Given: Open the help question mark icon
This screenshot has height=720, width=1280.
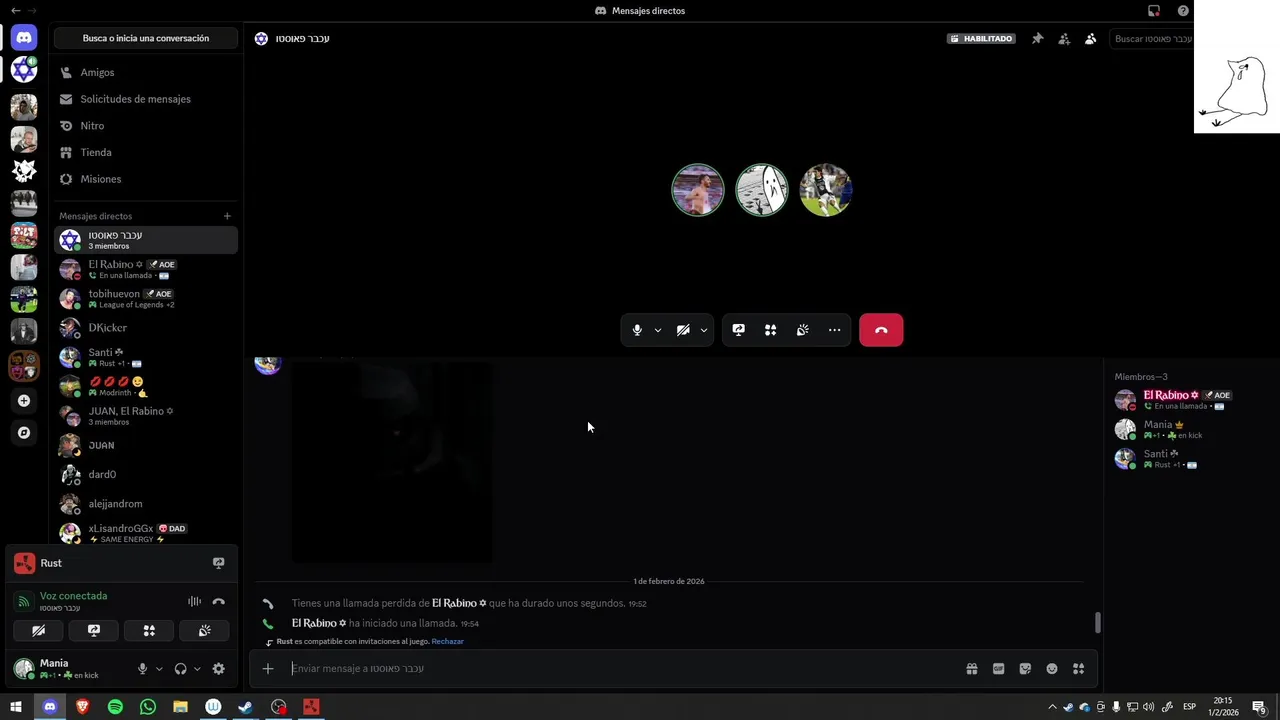Looking at the screenshot, I should (1183, 11).
